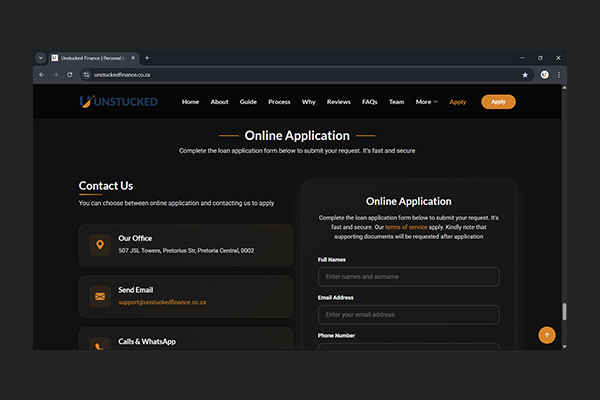This screenshot has width=600, height=400.
Task: Close the Unstucked Finance tab
Action: pos(133,58)
